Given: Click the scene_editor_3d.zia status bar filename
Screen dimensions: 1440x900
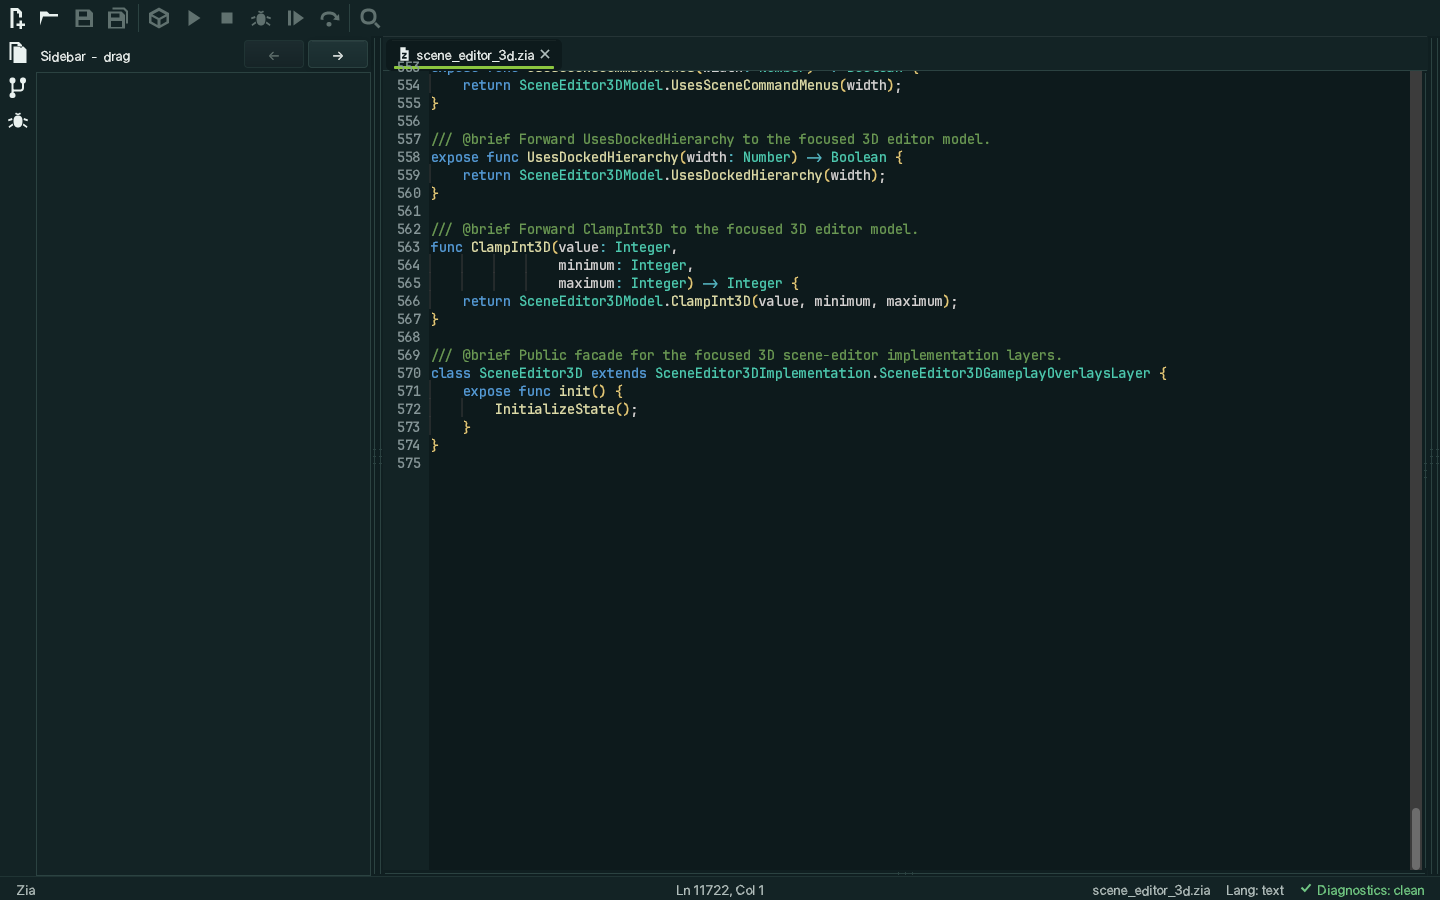Looking at the screenshot, I should tap(1151, 890).
